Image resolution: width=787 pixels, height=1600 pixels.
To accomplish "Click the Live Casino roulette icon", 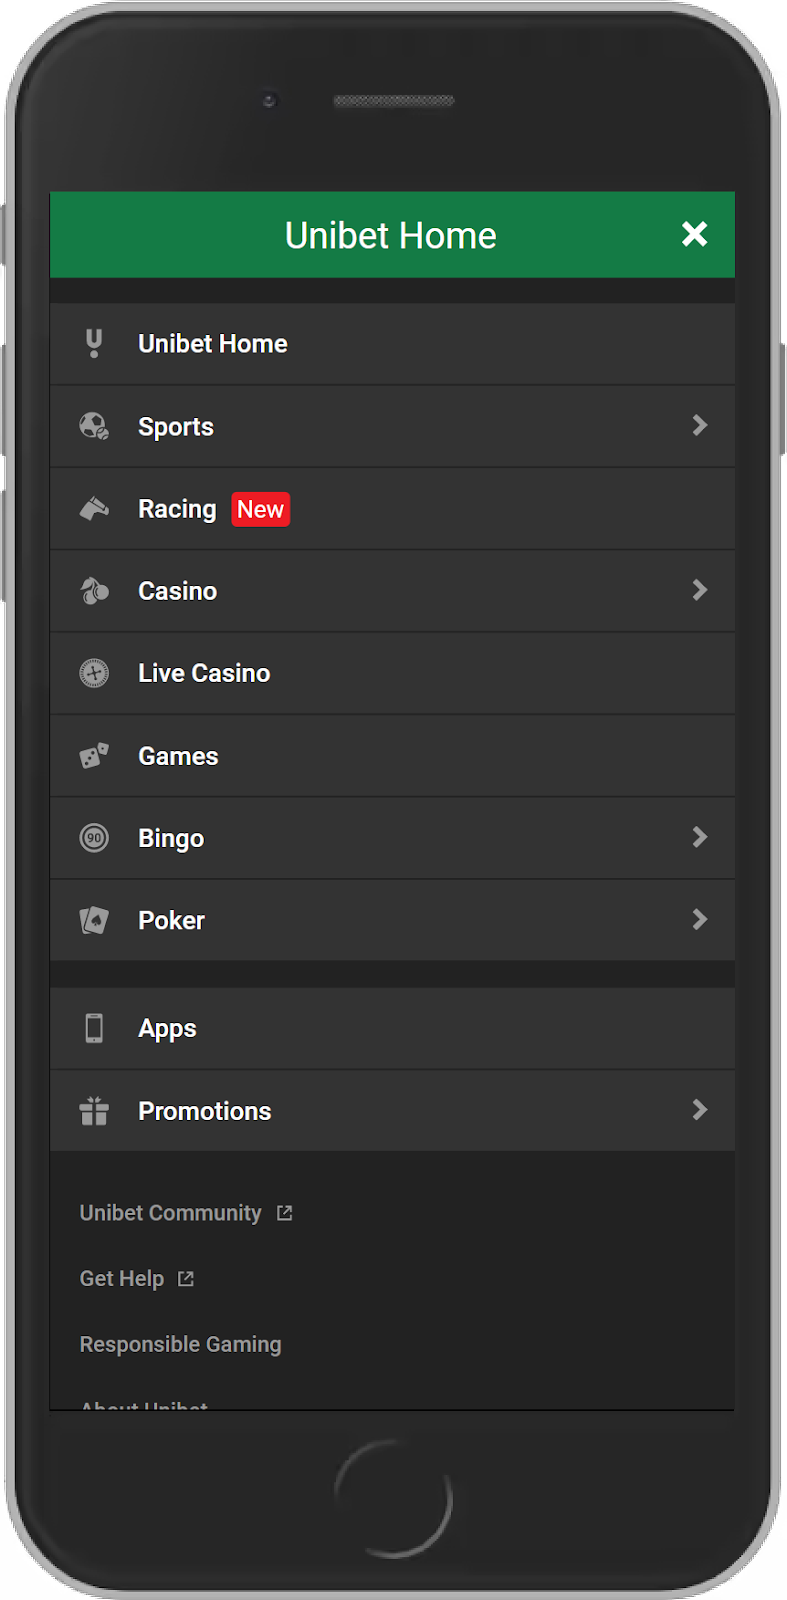I will tap(94, 673).
